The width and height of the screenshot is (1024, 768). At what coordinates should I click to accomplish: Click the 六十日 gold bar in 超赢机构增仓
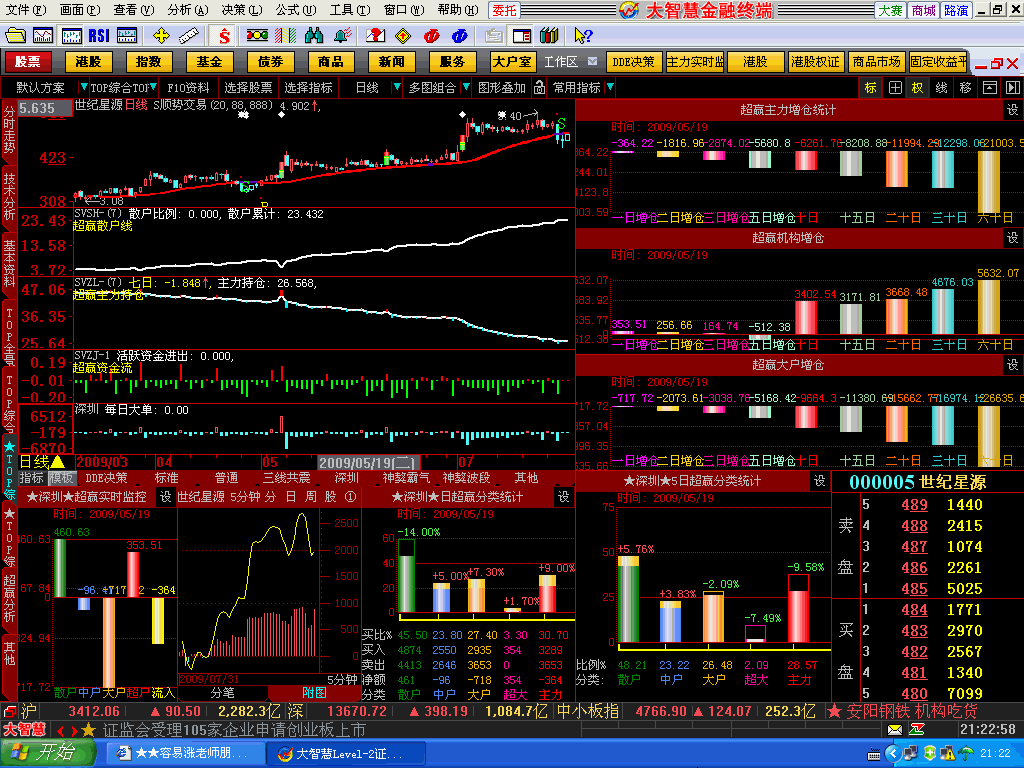(989, 307)
